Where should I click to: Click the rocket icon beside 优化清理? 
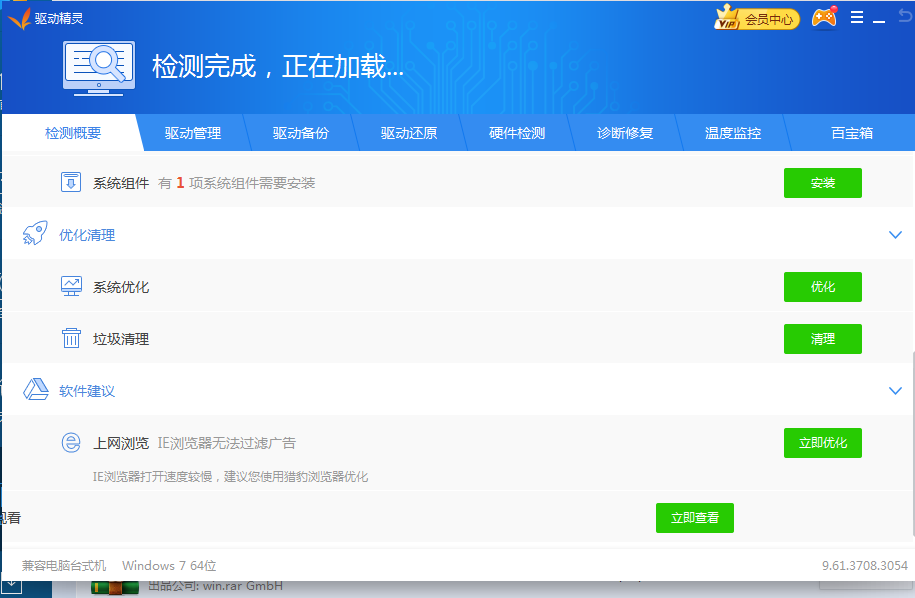(35, 235)
